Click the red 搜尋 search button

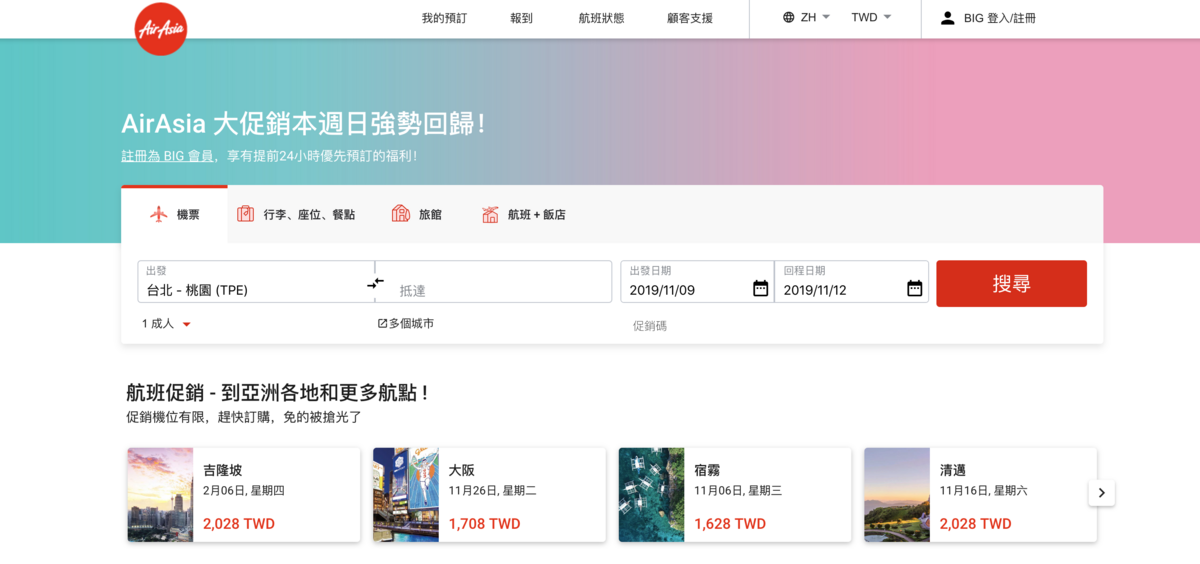pyautogui.click(x=1011, y=284)
